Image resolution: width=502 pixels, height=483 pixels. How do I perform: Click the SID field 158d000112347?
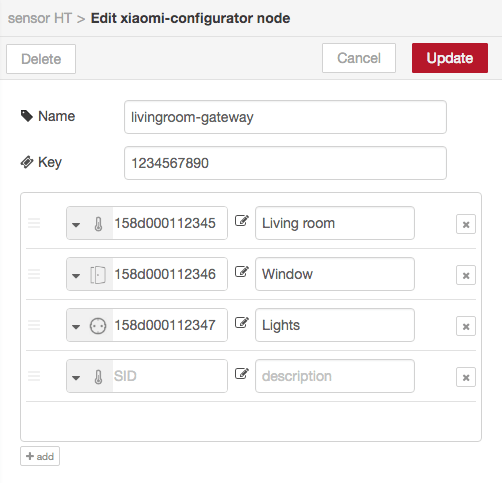(170, 325)
